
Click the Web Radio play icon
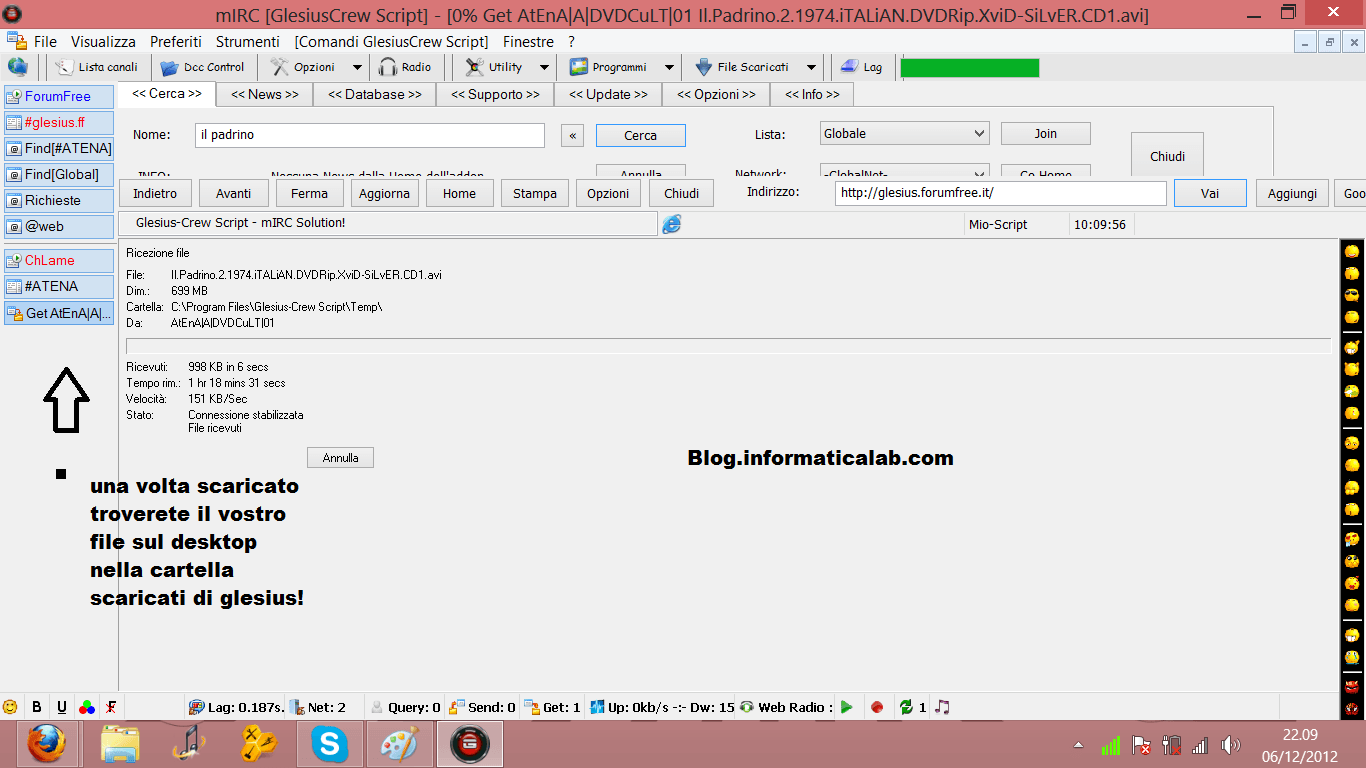(847, 707)
